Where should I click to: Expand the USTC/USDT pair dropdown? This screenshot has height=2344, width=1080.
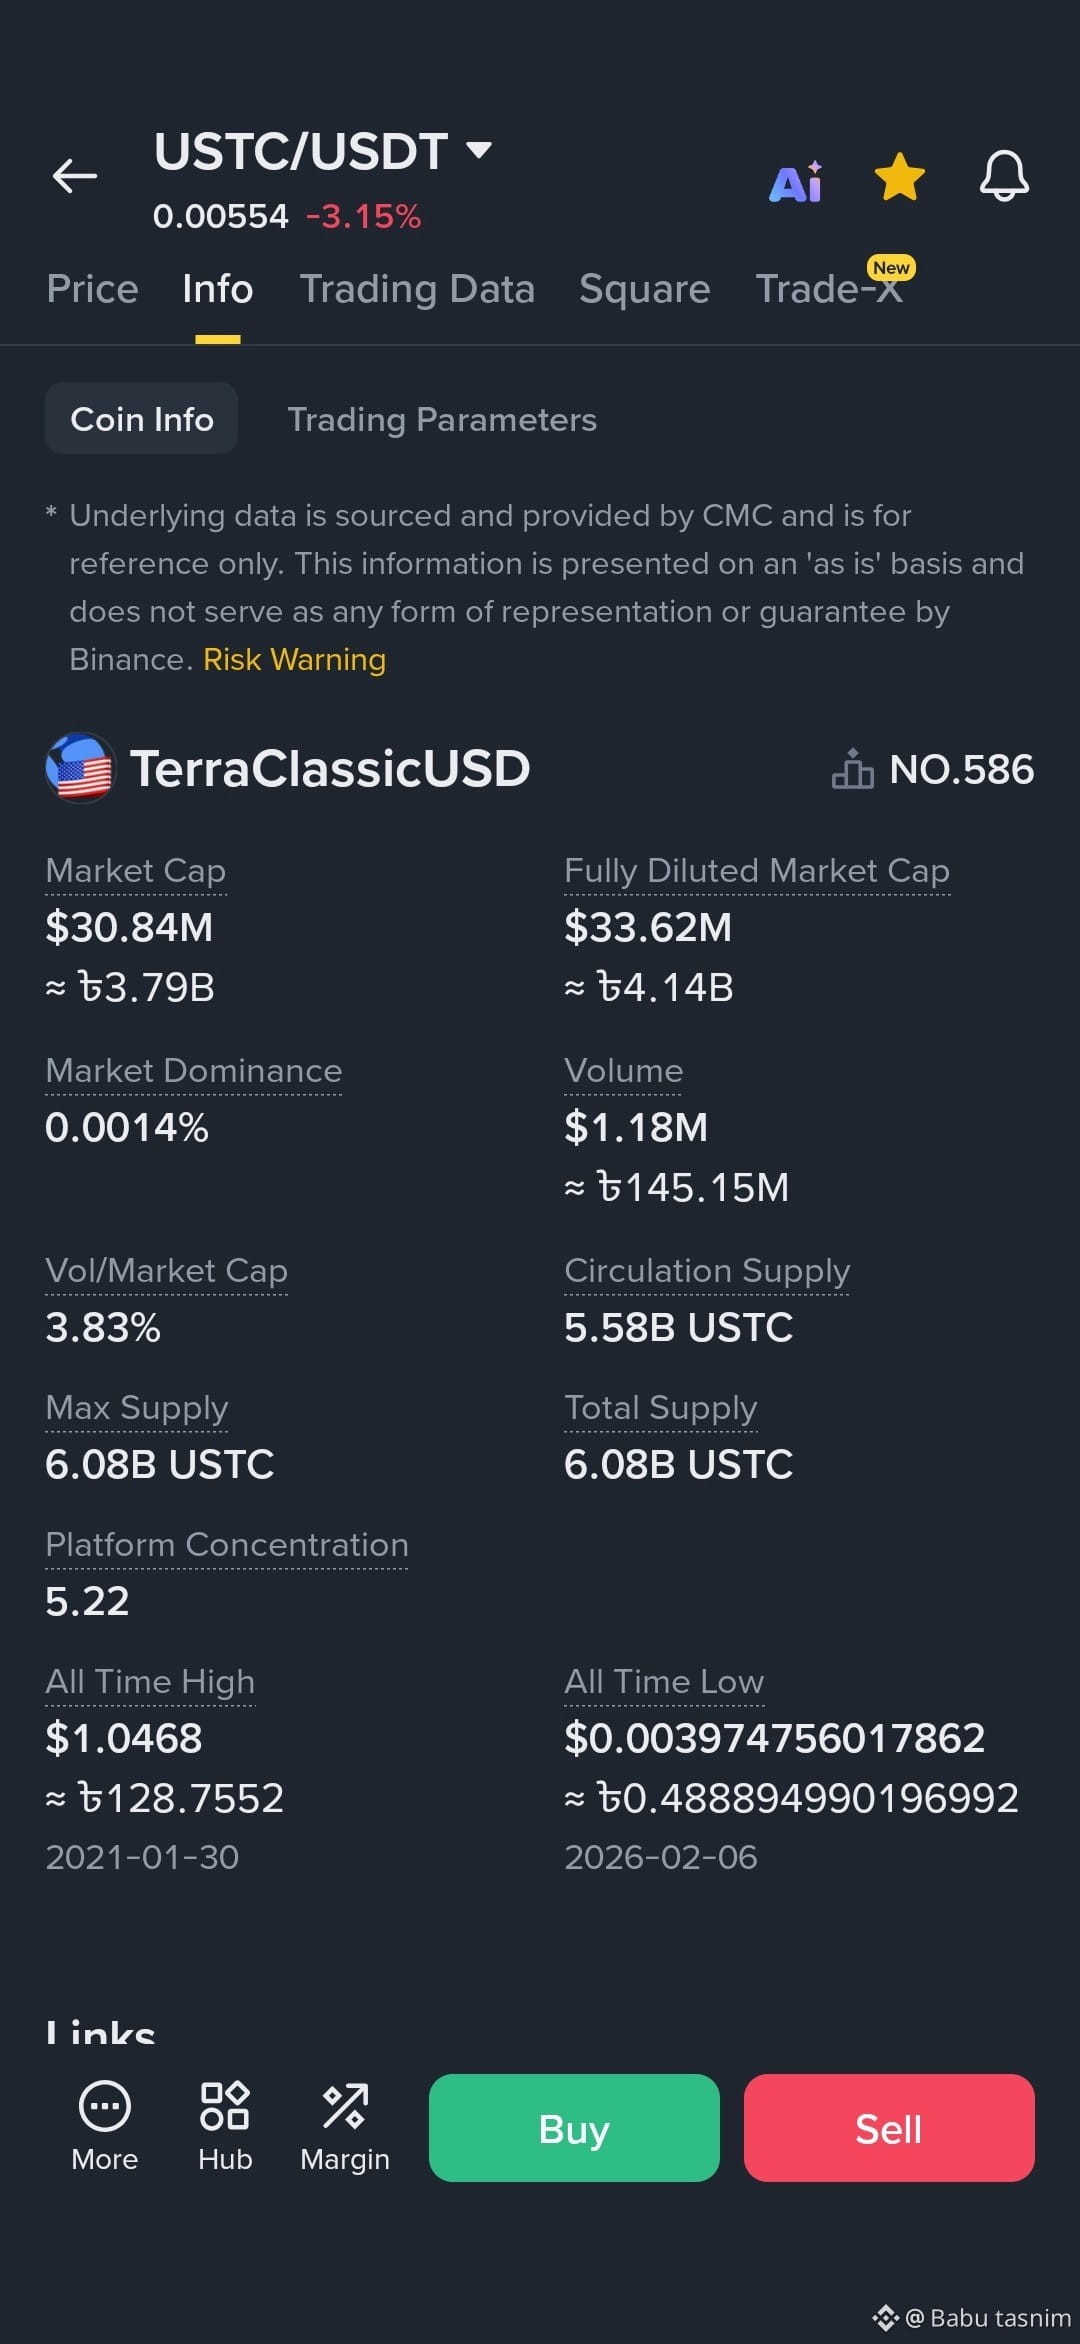click(x=480, y=150)
